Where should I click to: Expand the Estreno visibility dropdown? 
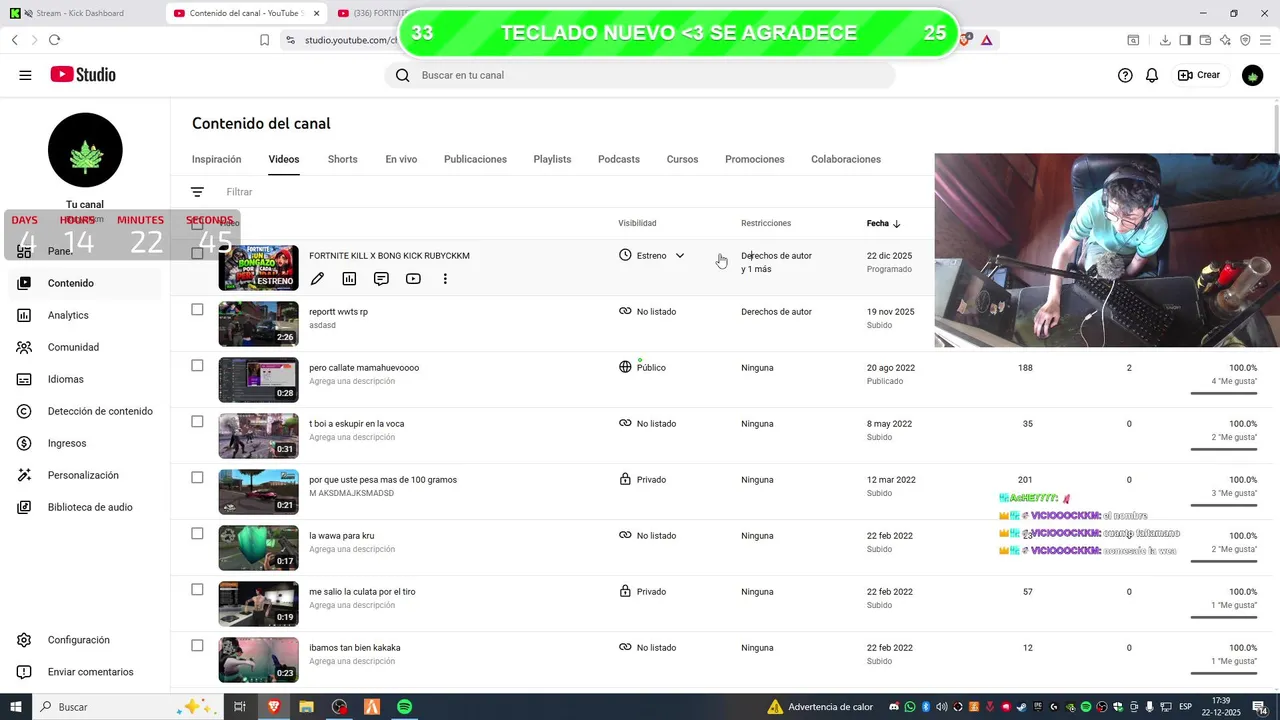680,255
